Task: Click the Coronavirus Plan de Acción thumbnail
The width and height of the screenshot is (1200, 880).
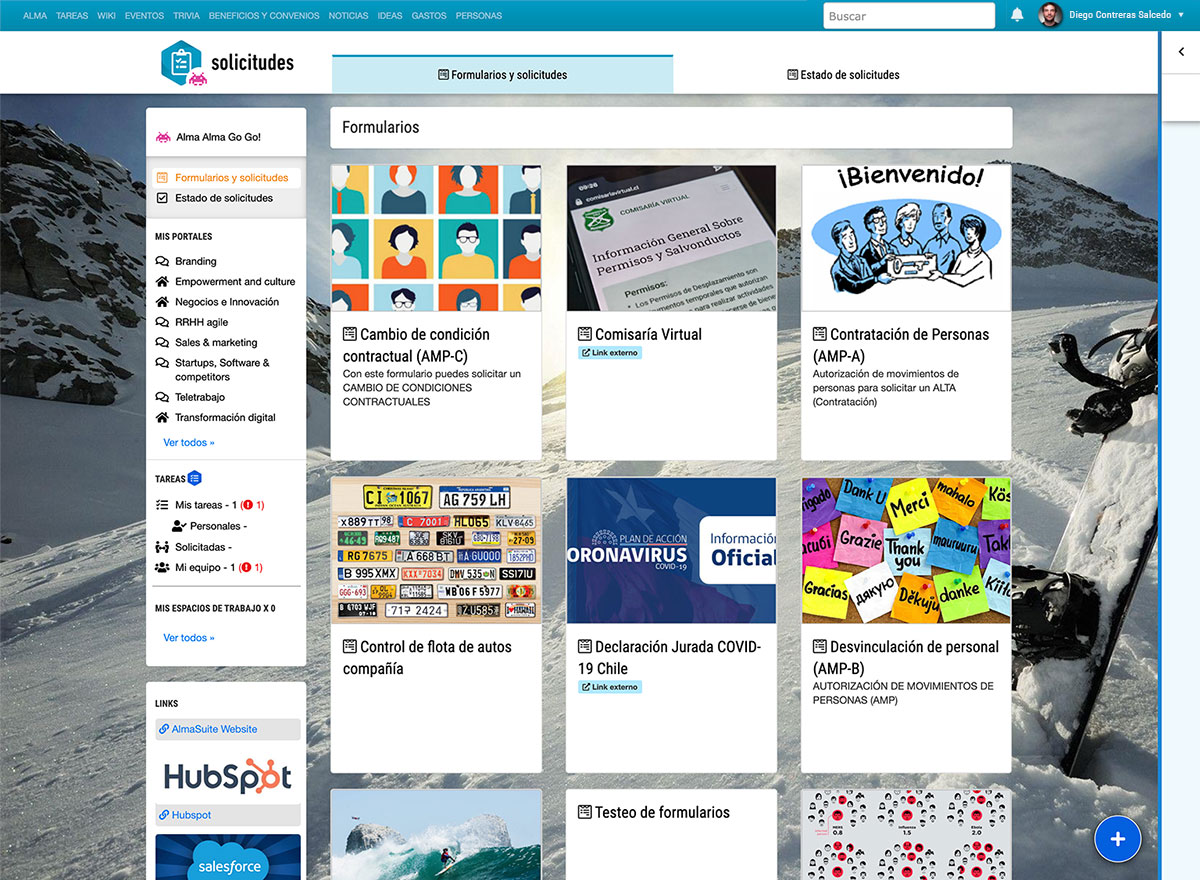Action: (671, 550)
